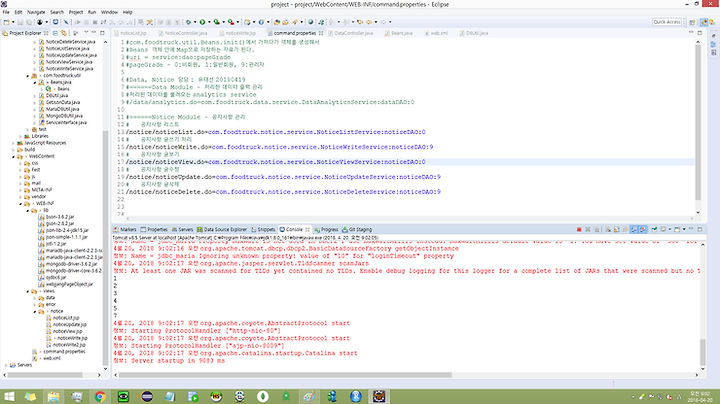Click the red Terminate button in Console
The width and height of the screenshot is (720, 404).
point(579,229)
